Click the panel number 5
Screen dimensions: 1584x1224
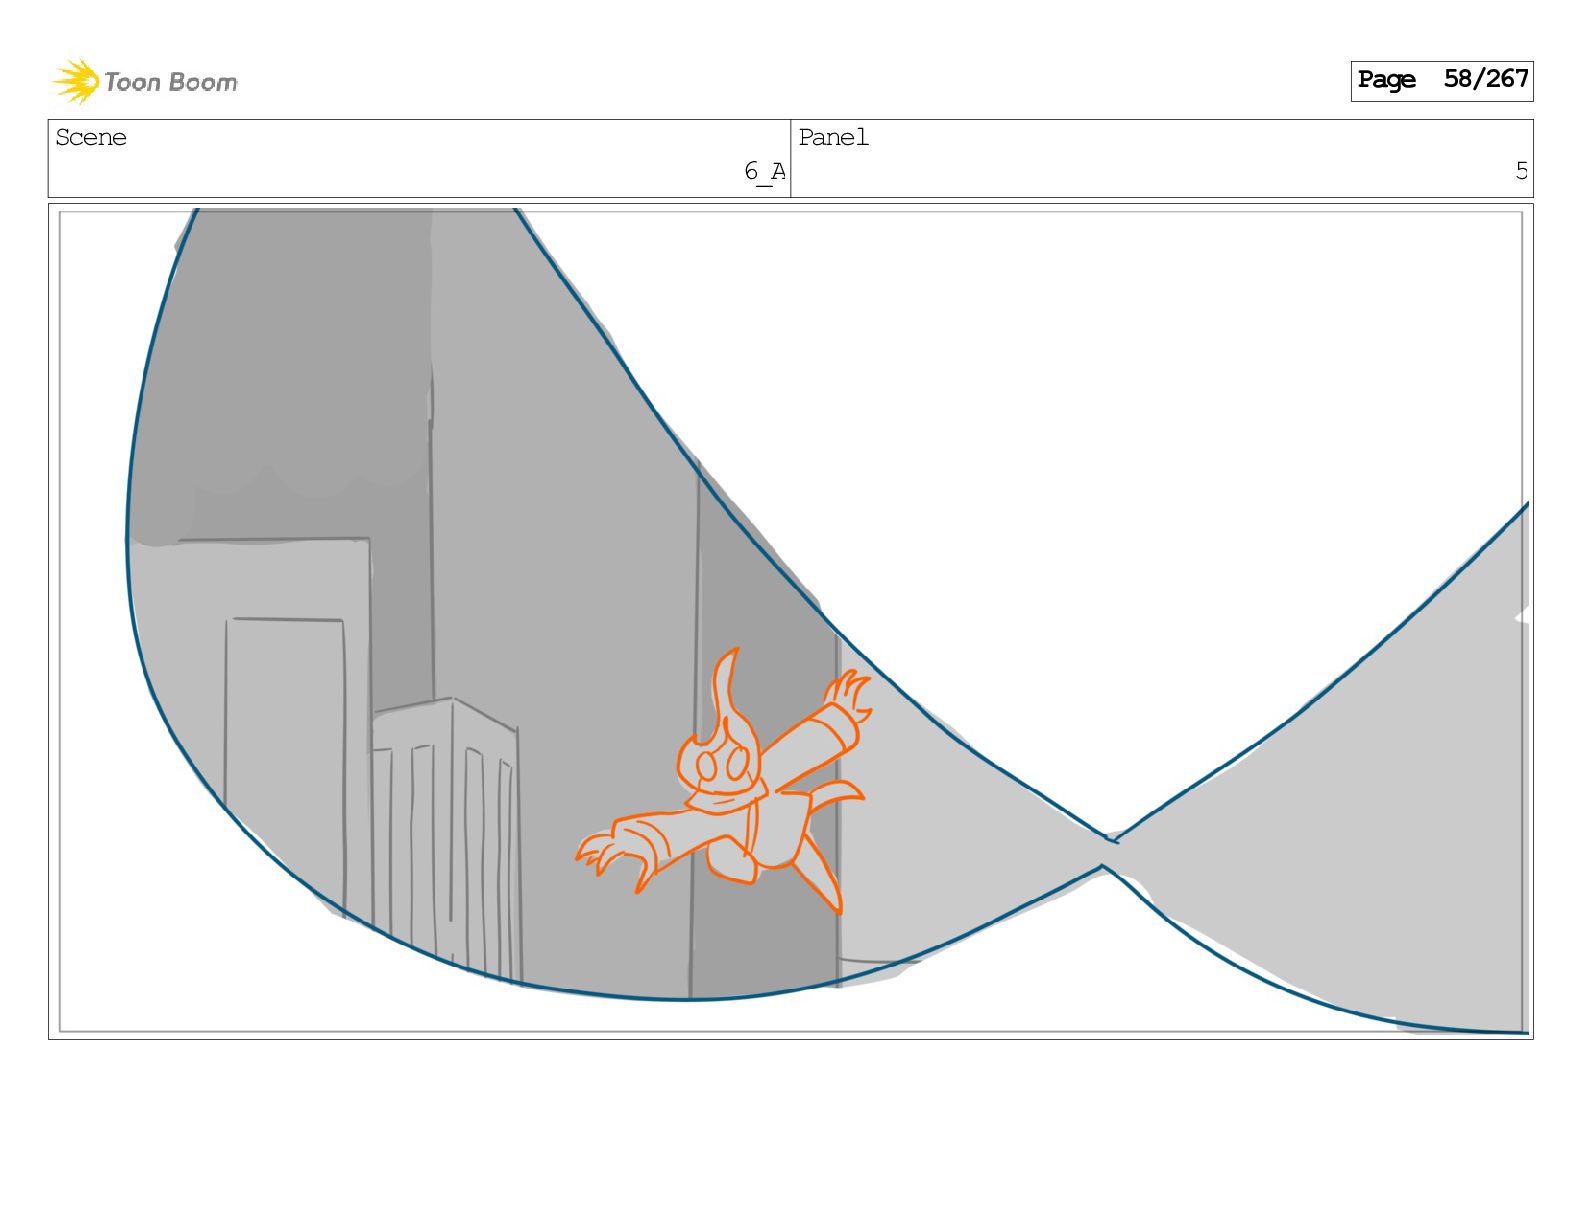(x=1521, y=171)
